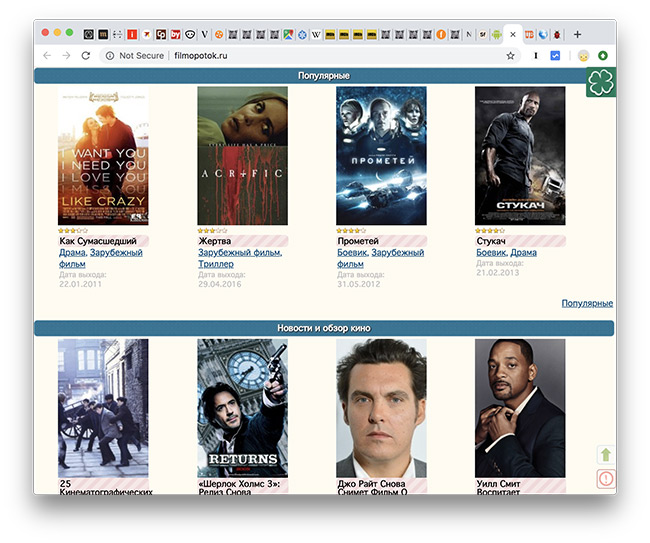650x543 pixels.
Task: Close the active tab
Action: (x=513, y=34)
